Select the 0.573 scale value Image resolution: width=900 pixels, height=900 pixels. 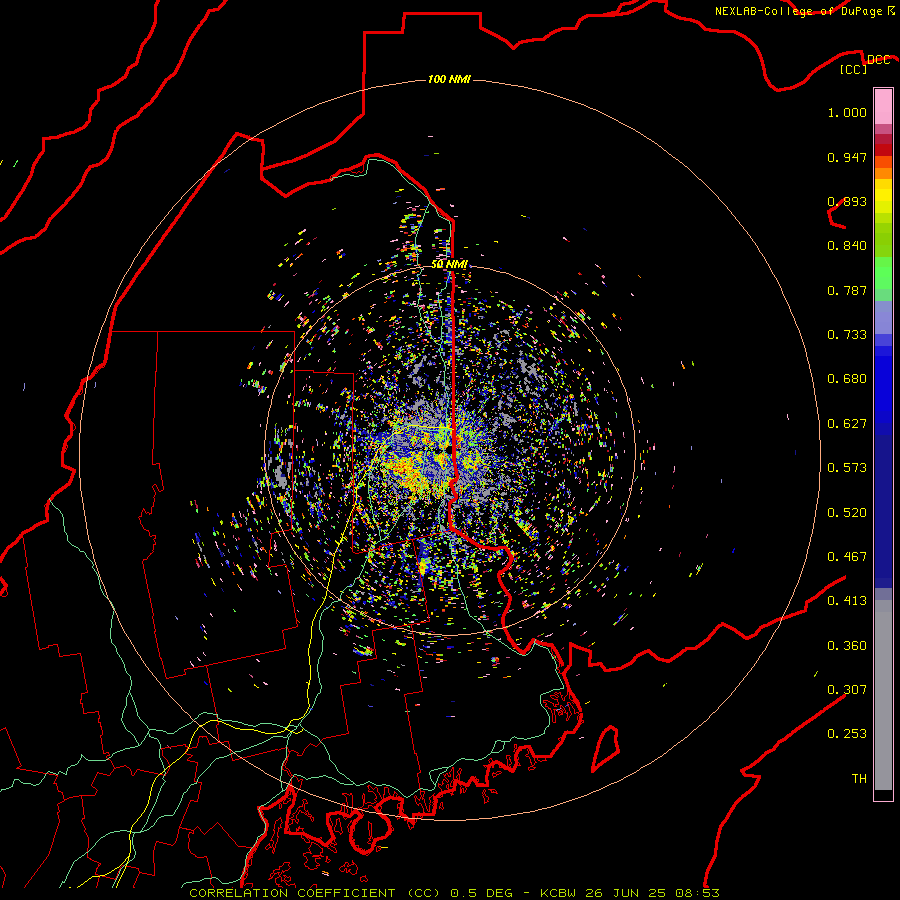pos(847,468)
